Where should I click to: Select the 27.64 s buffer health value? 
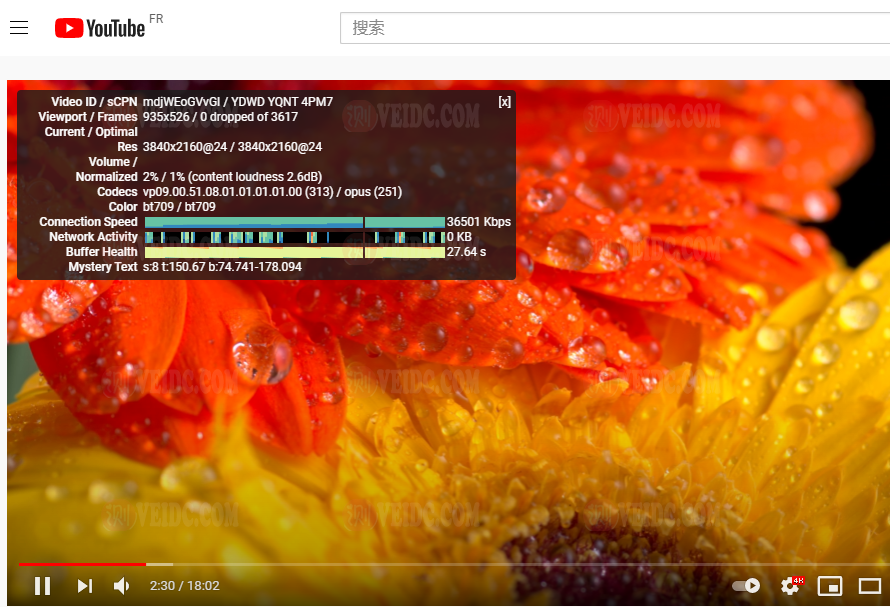[466, 252]
